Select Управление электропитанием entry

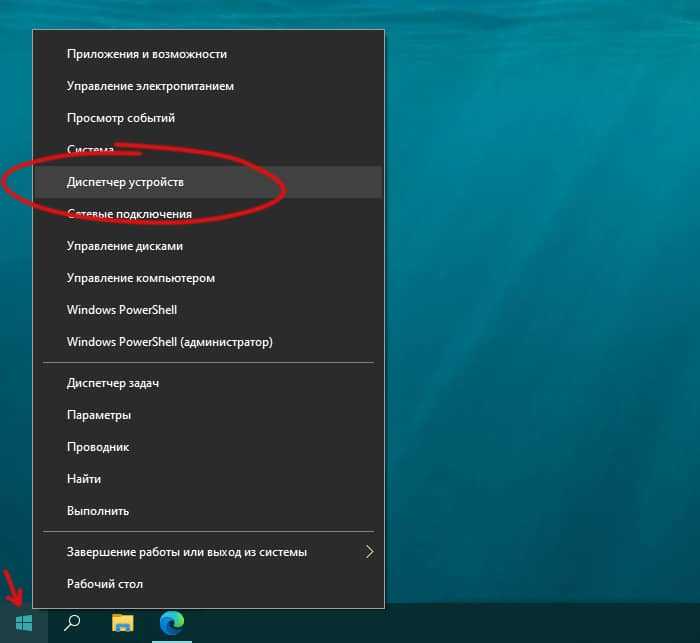click(208, 86)
